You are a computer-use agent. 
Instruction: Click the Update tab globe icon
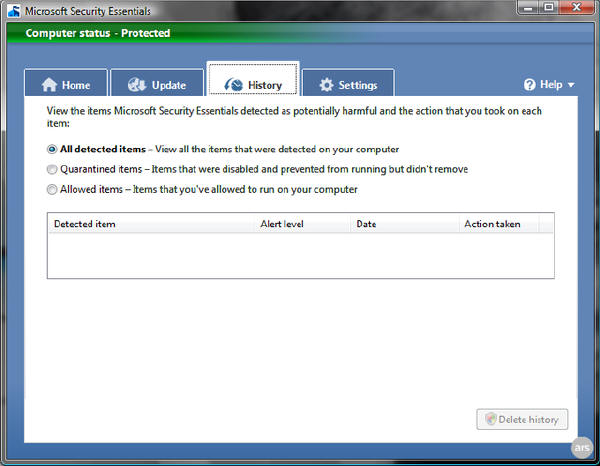click(137, 85)
